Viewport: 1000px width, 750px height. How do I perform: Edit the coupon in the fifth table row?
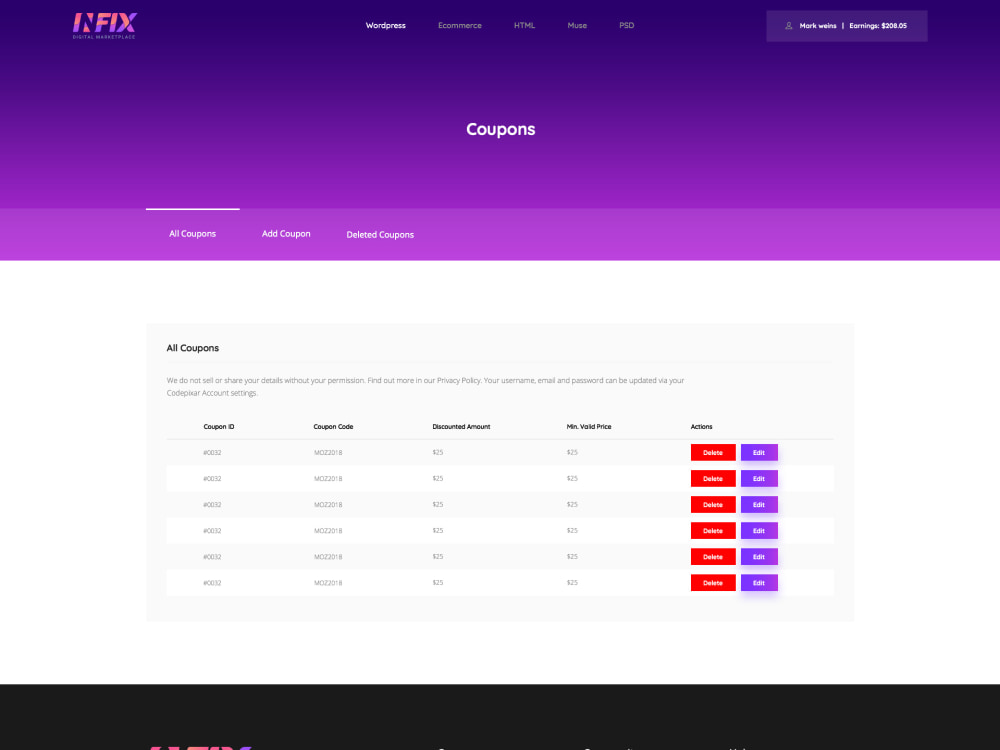pyautogui.click(x=758, y=557)
